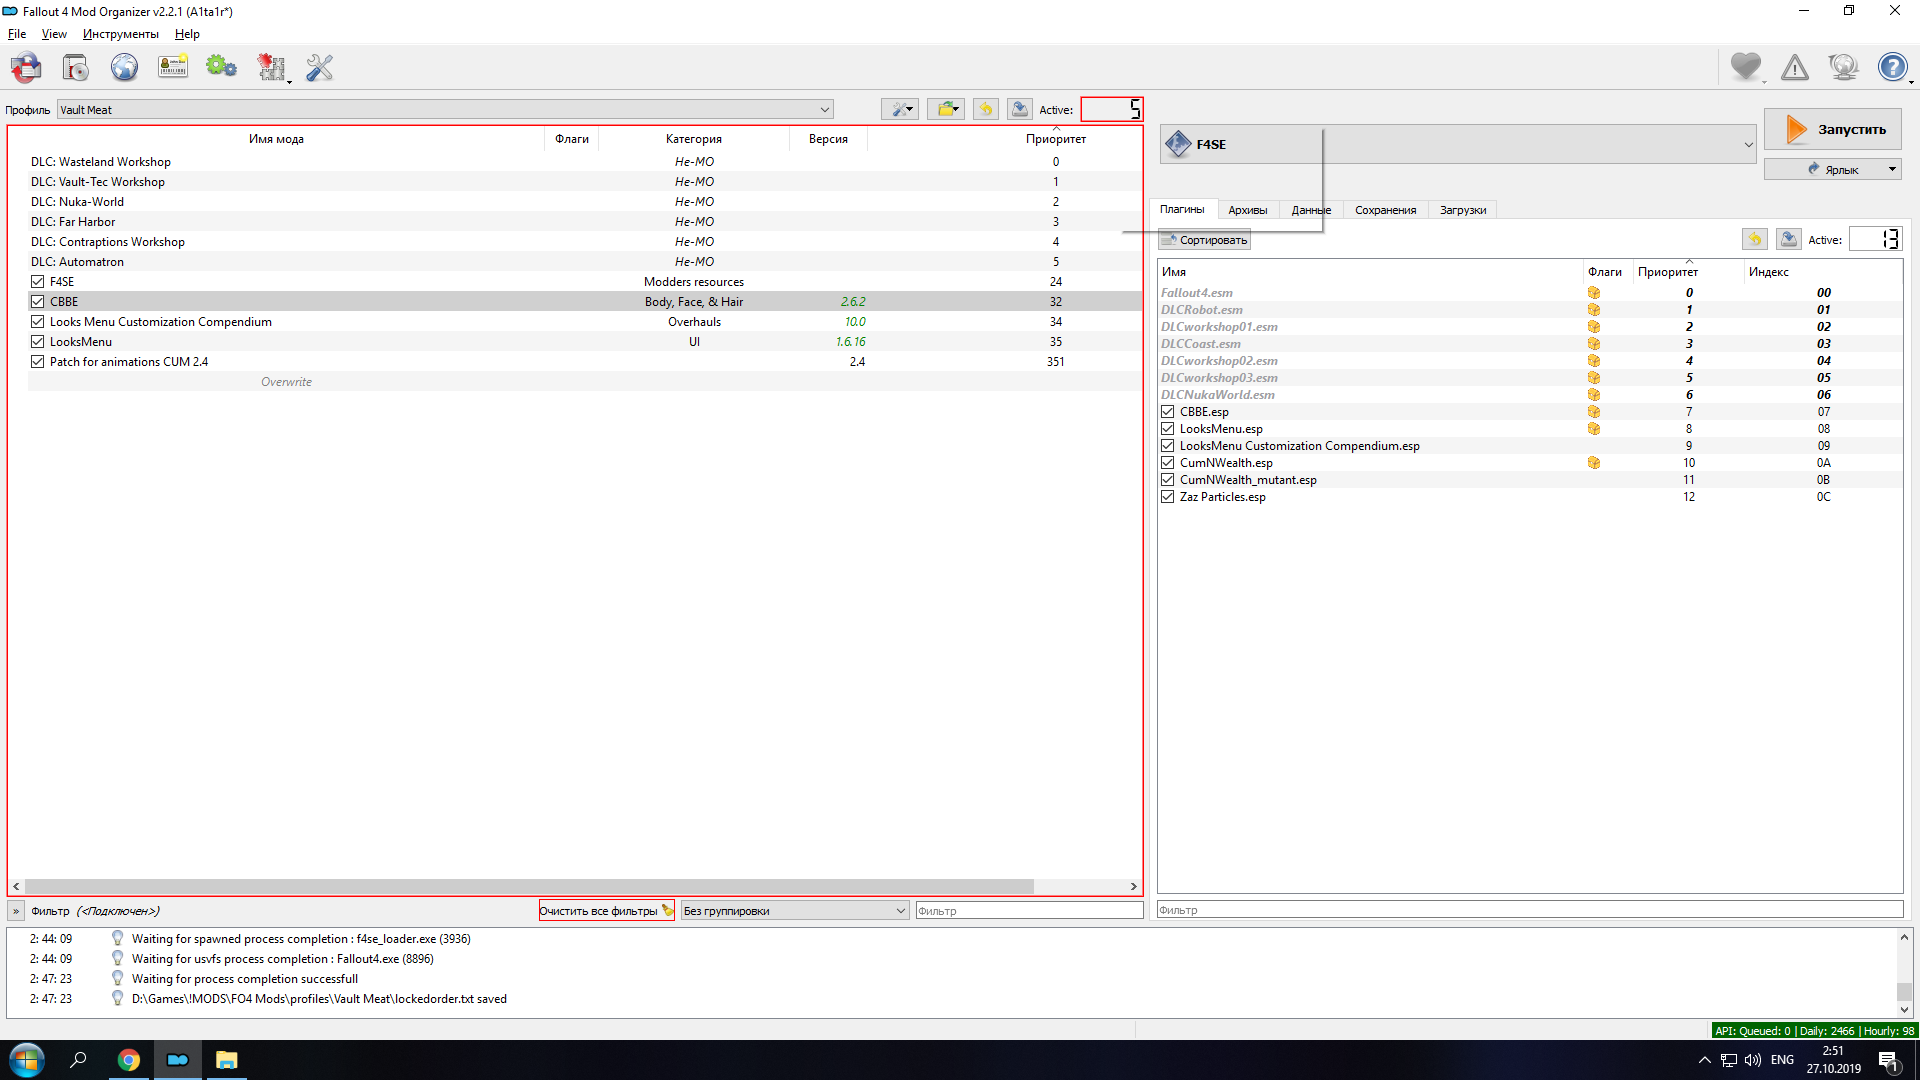
Task: Click the volume icon in system tray
Action: pos(1753,1060)
